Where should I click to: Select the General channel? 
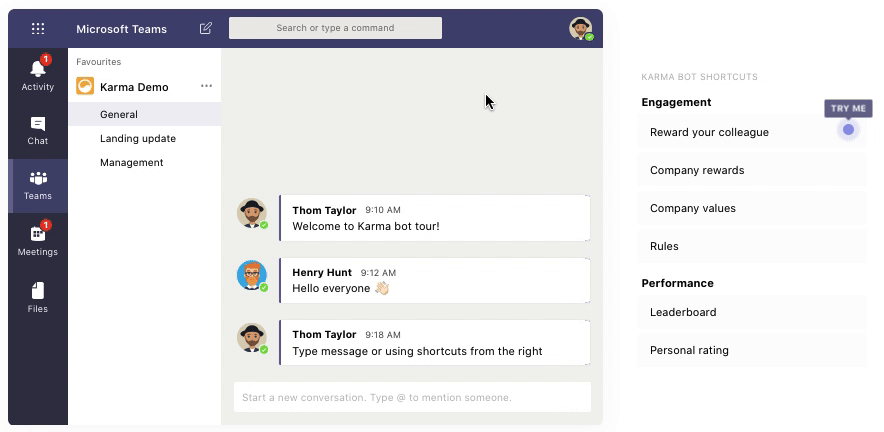coord(144,114)
